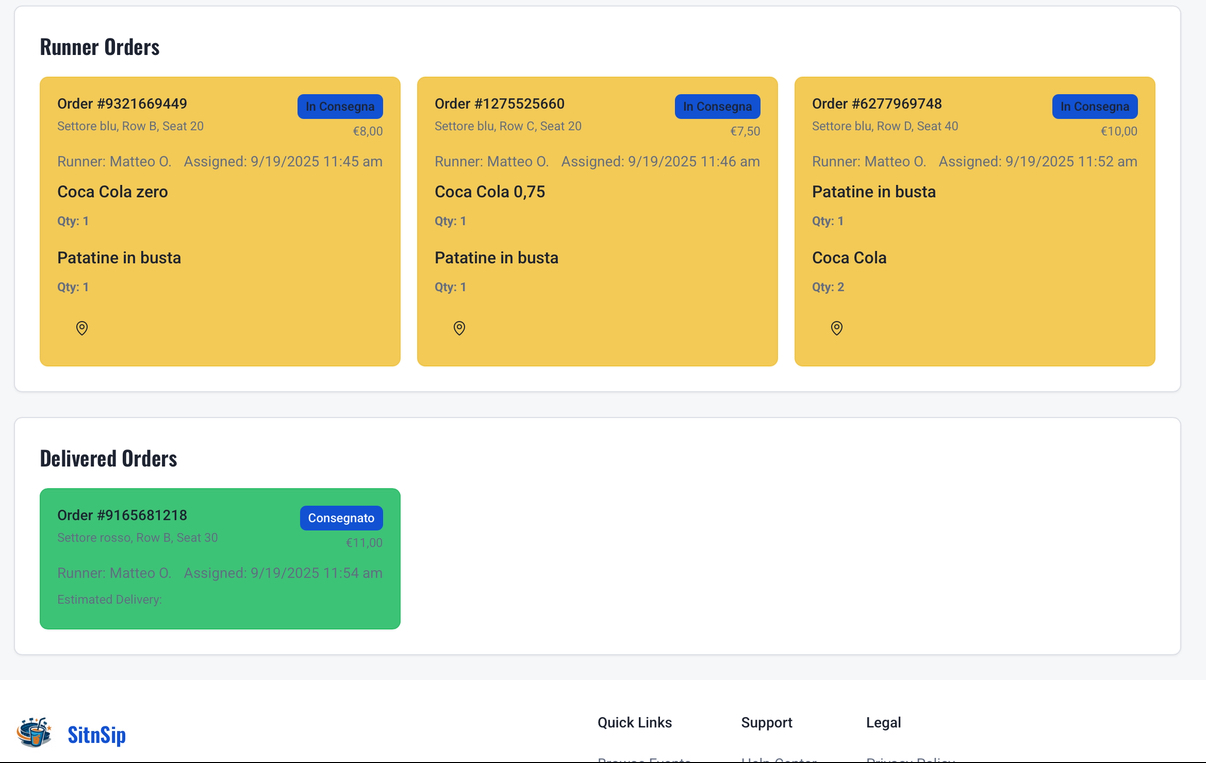The image size is (1206, 763).
Task: Go to the SitnSip brand name link
Action: click(97, 735)
